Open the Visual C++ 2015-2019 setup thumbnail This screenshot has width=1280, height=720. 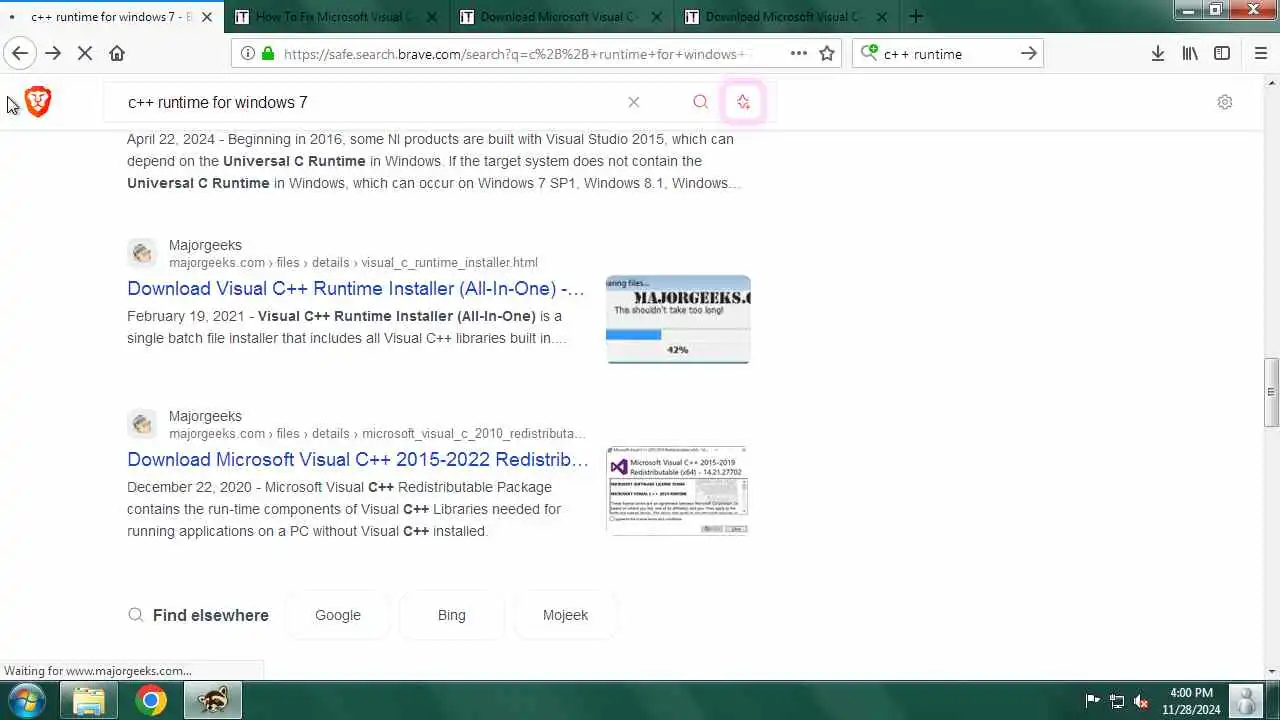pyautogui.click(x=678, y=490)
